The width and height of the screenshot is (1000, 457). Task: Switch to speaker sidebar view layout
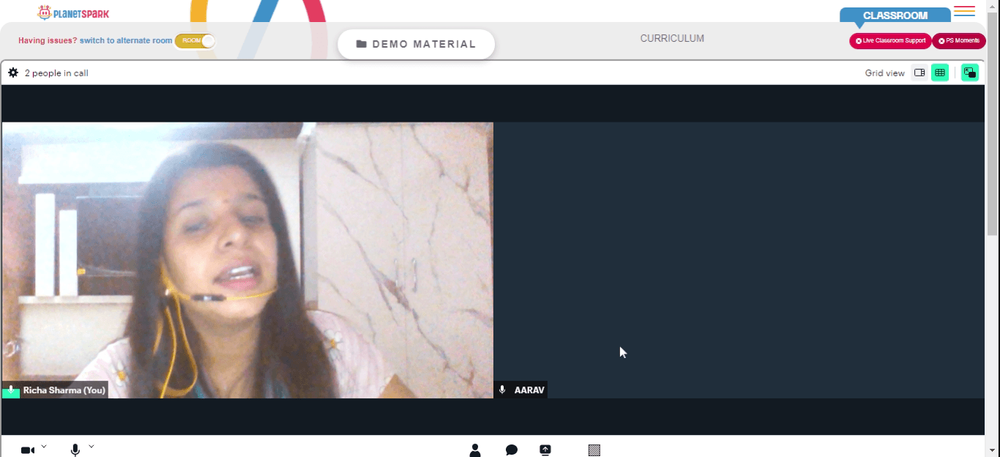[x=919, y=73]
